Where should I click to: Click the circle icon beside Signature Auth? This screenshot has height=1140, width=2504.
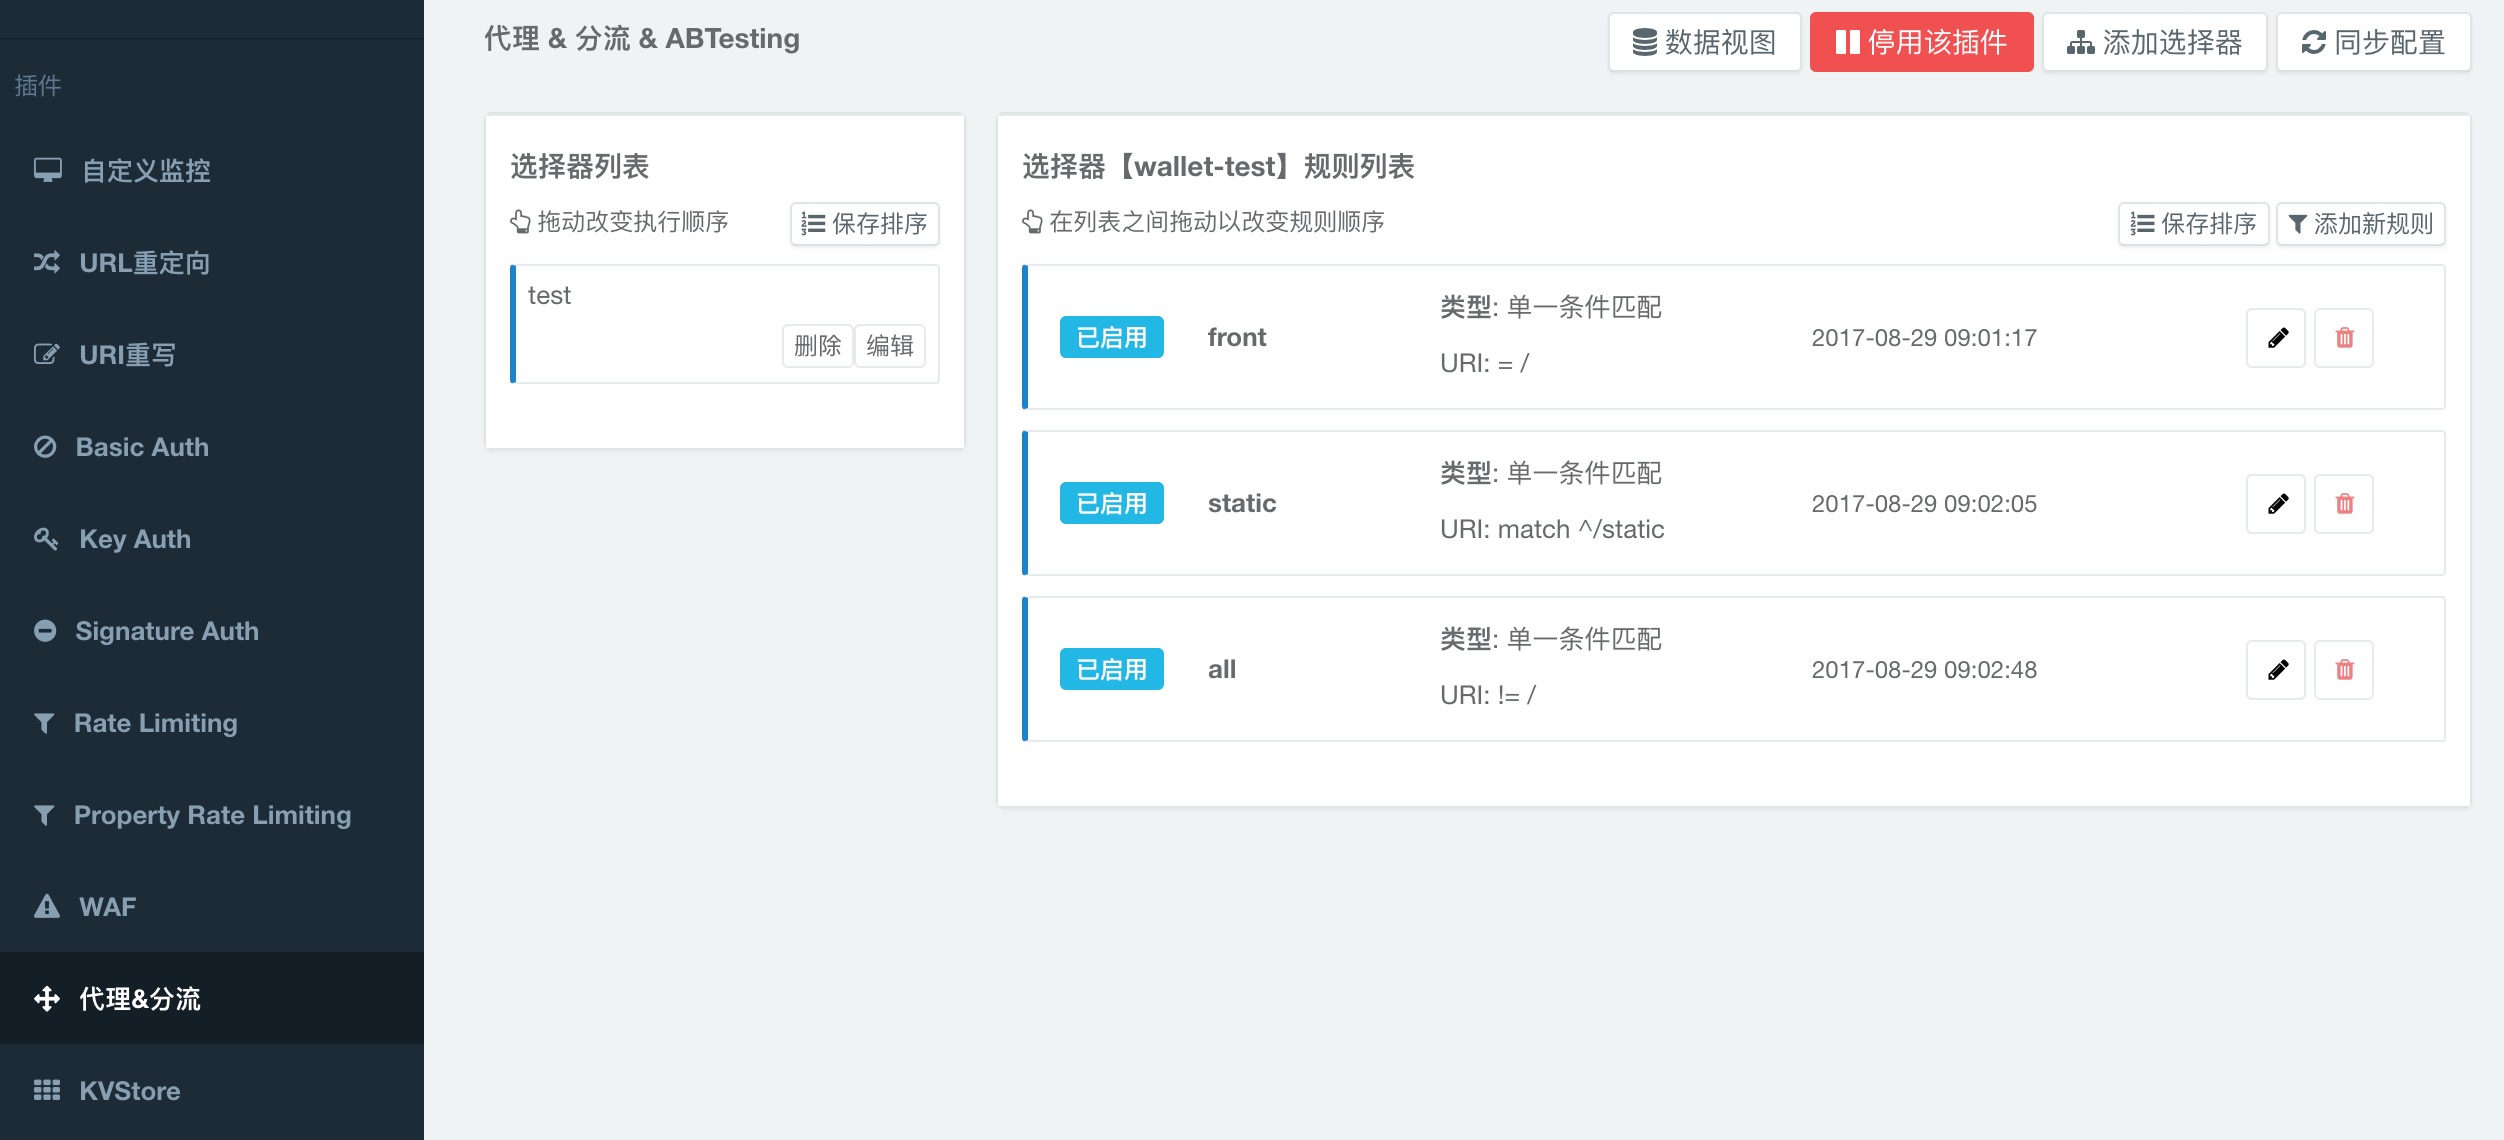[45, 630]
